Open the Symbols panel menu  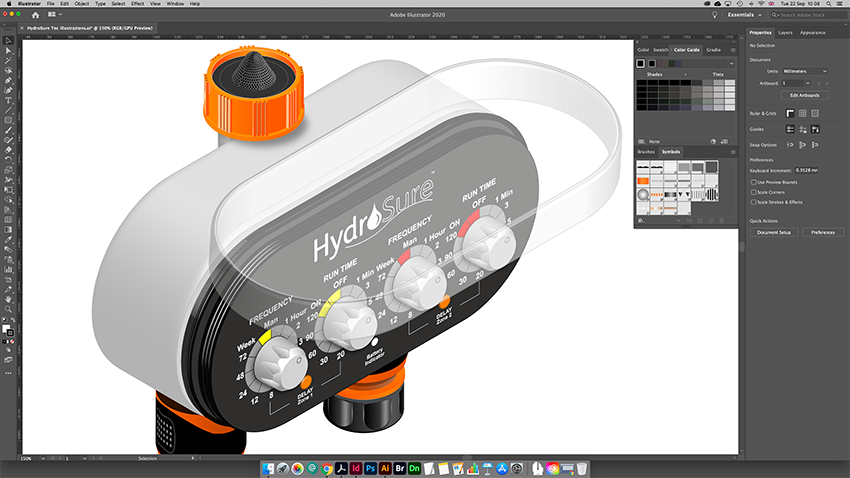tap(733, 152)
